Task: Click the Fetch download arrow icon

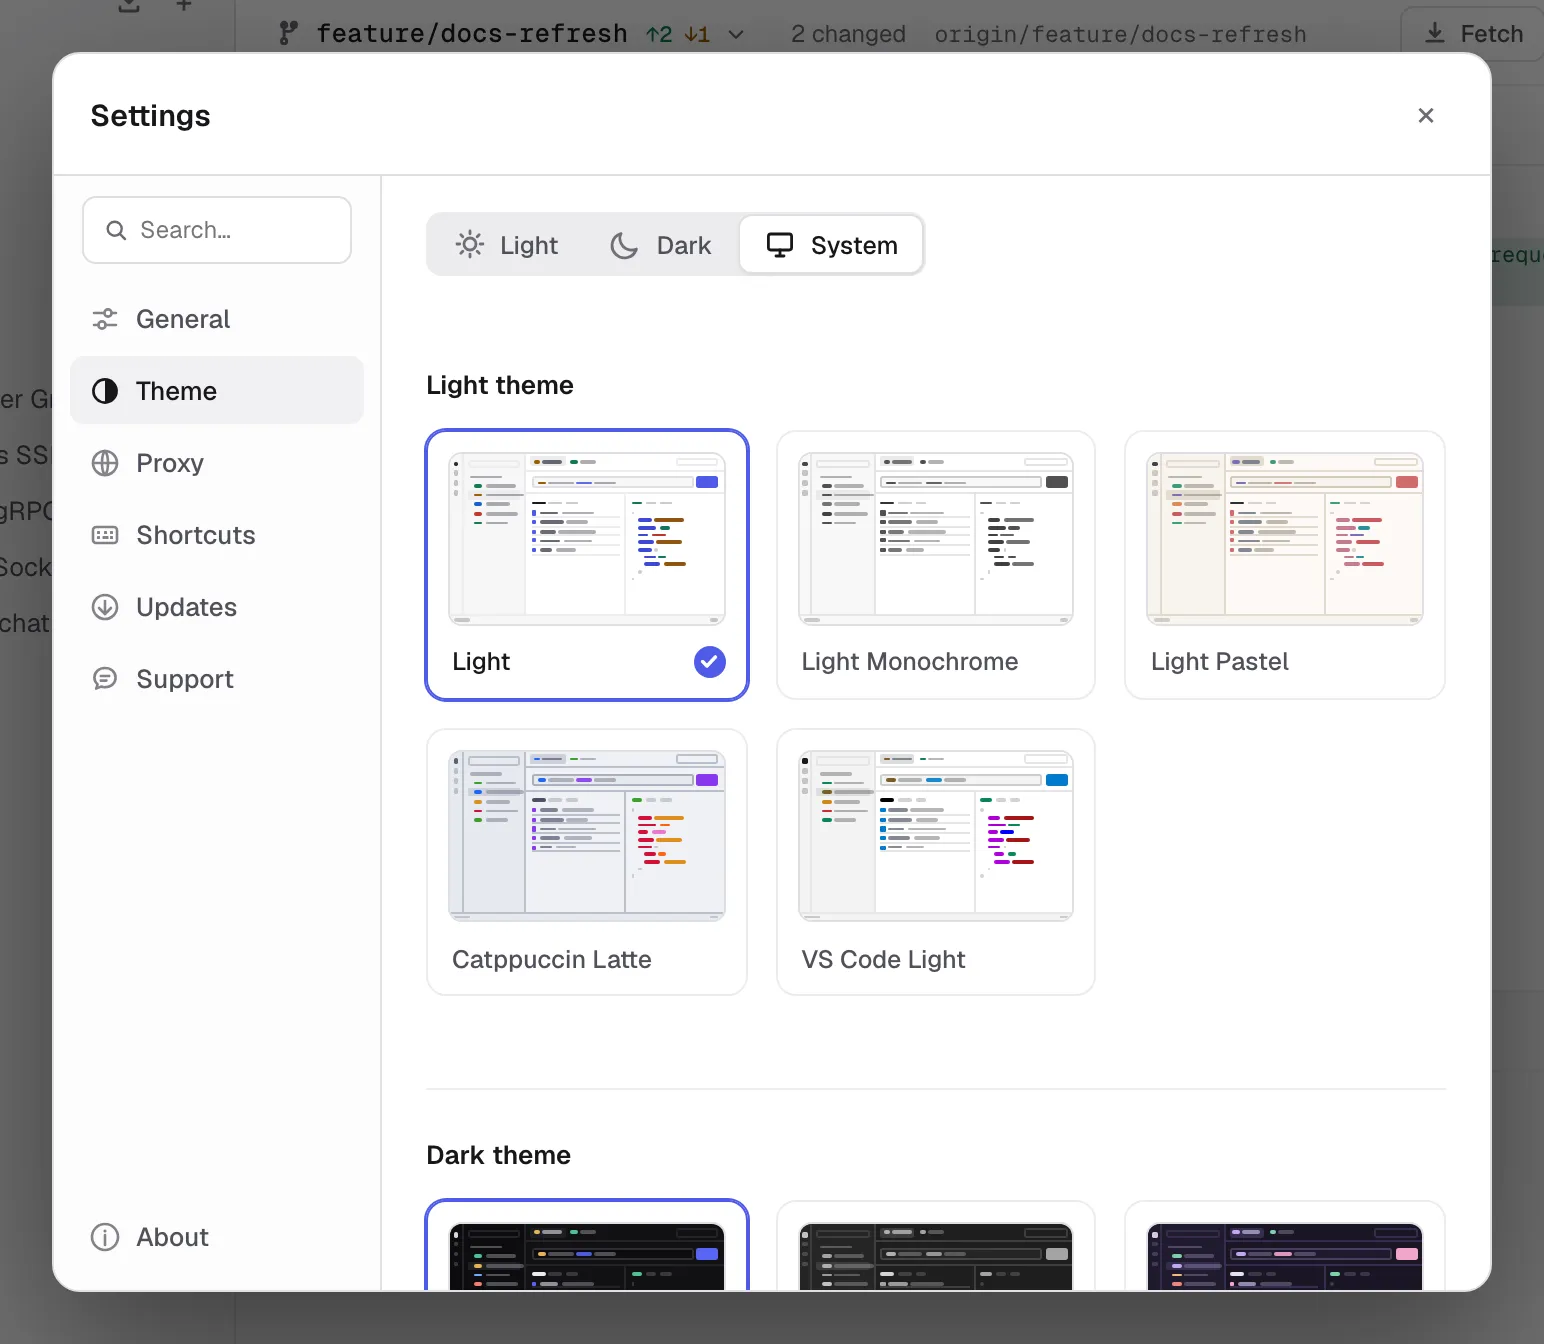Action: point(1435,34)
